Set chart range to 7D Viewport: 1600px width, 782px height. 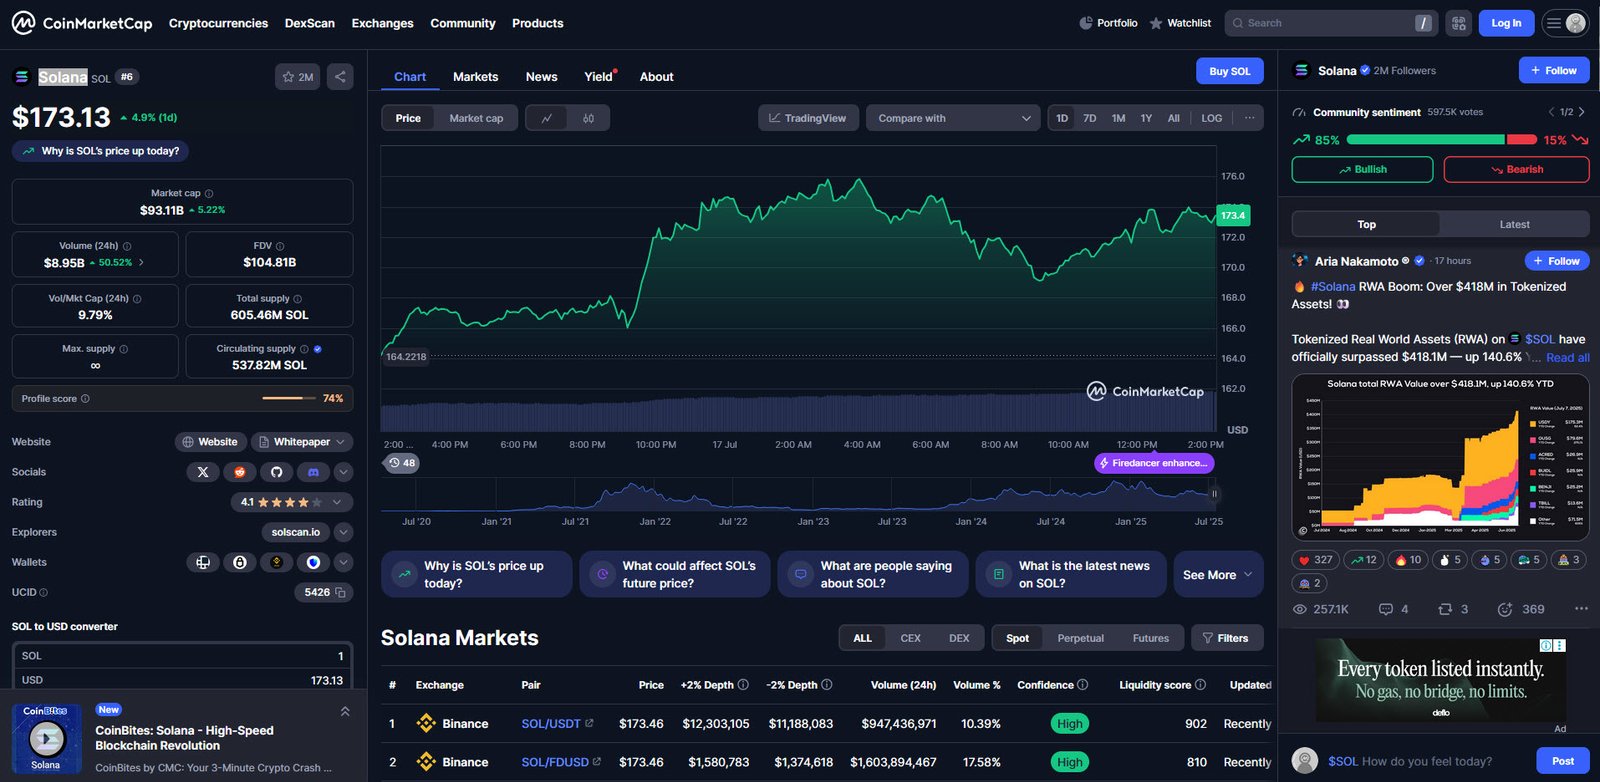point(1090,118)
